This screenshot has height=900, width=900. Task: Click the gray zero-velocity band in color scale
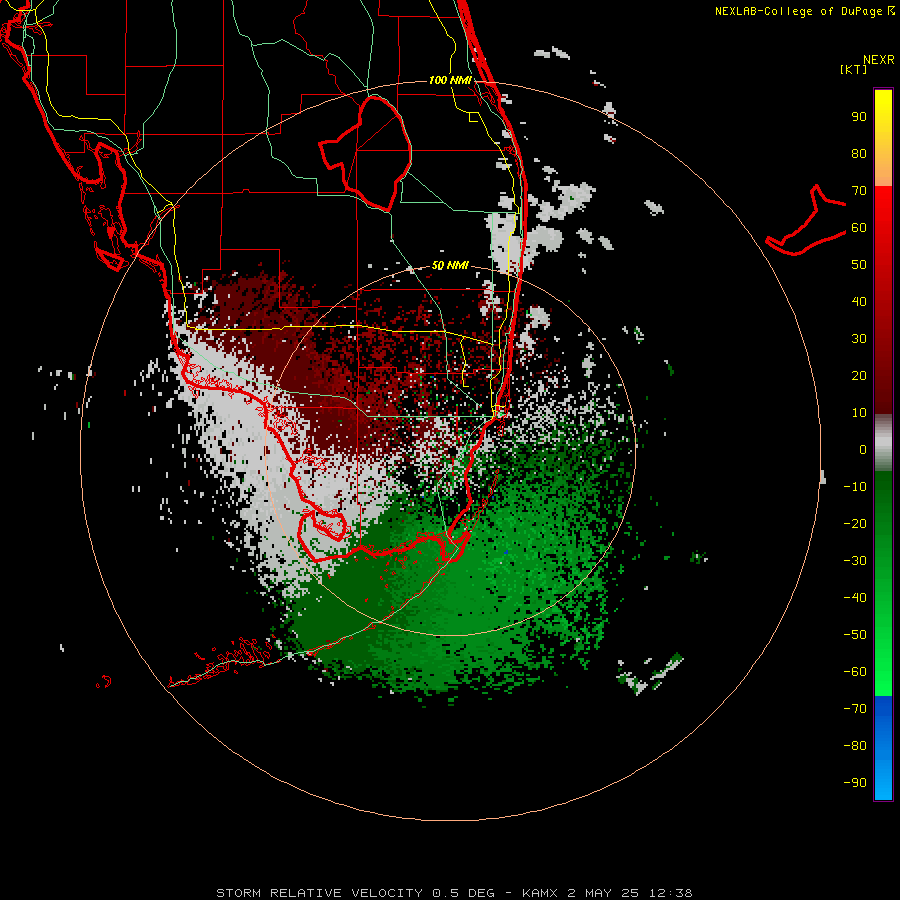883,443
